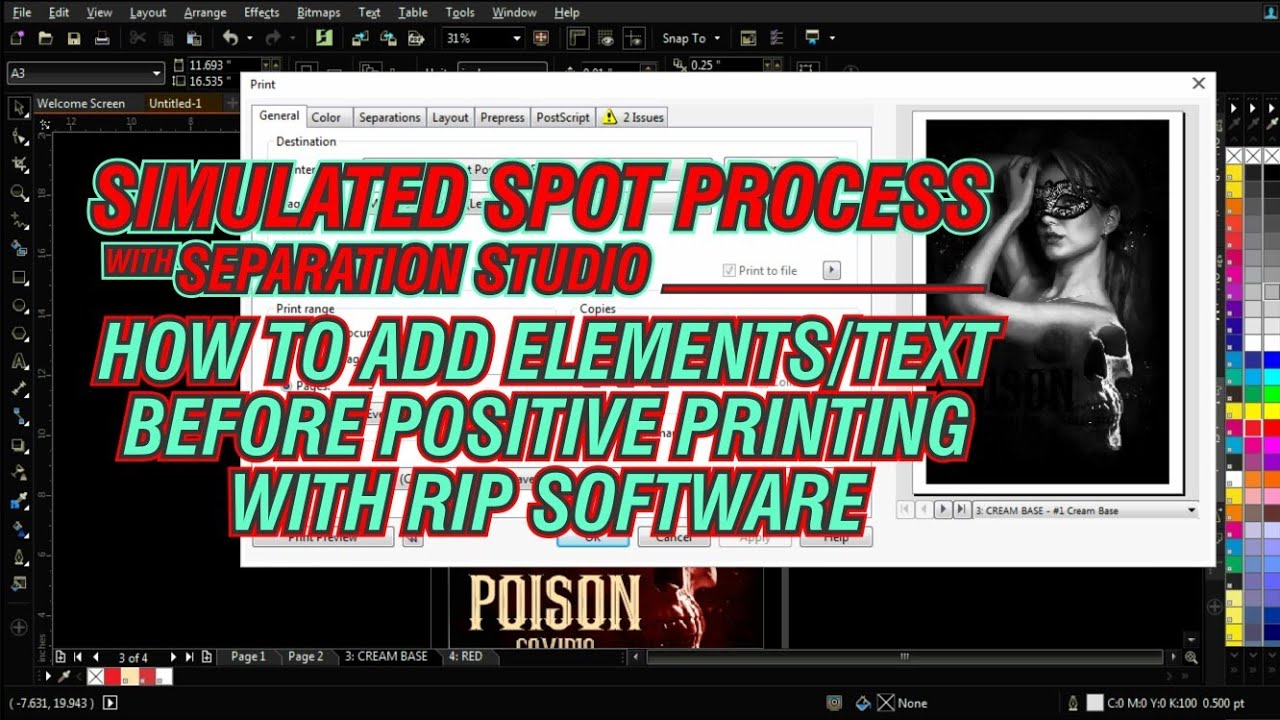Click the New document icon
Image resolution: width=1280 pixels, height=720 pixels.
pos(17,38)
